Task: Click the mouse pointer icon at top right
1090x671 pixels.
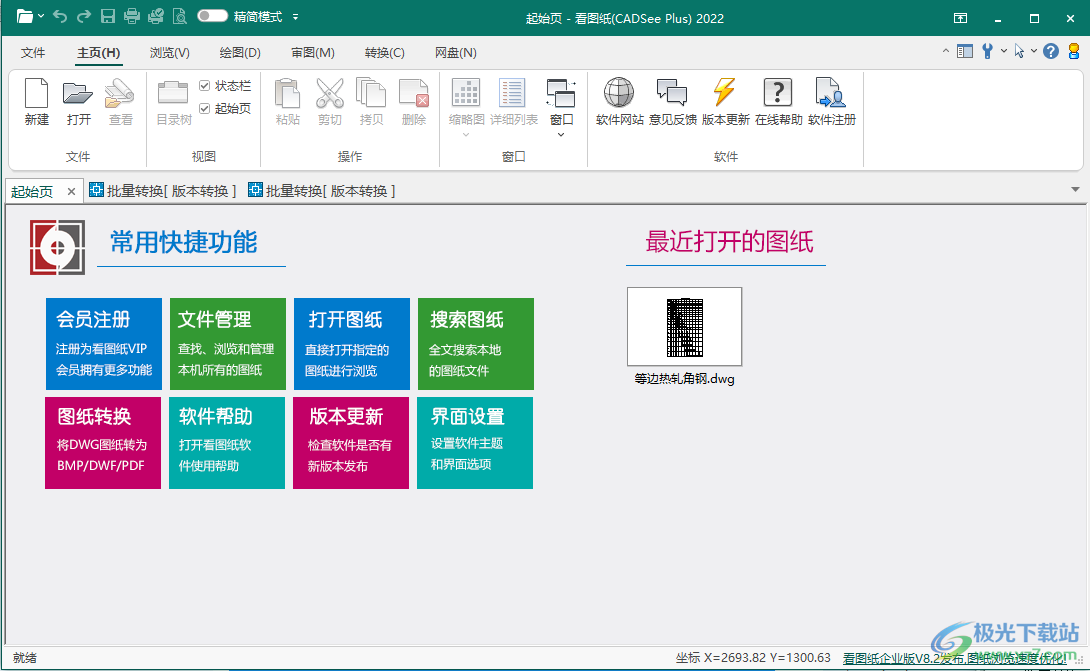Action: click(x=1019, y=51)
